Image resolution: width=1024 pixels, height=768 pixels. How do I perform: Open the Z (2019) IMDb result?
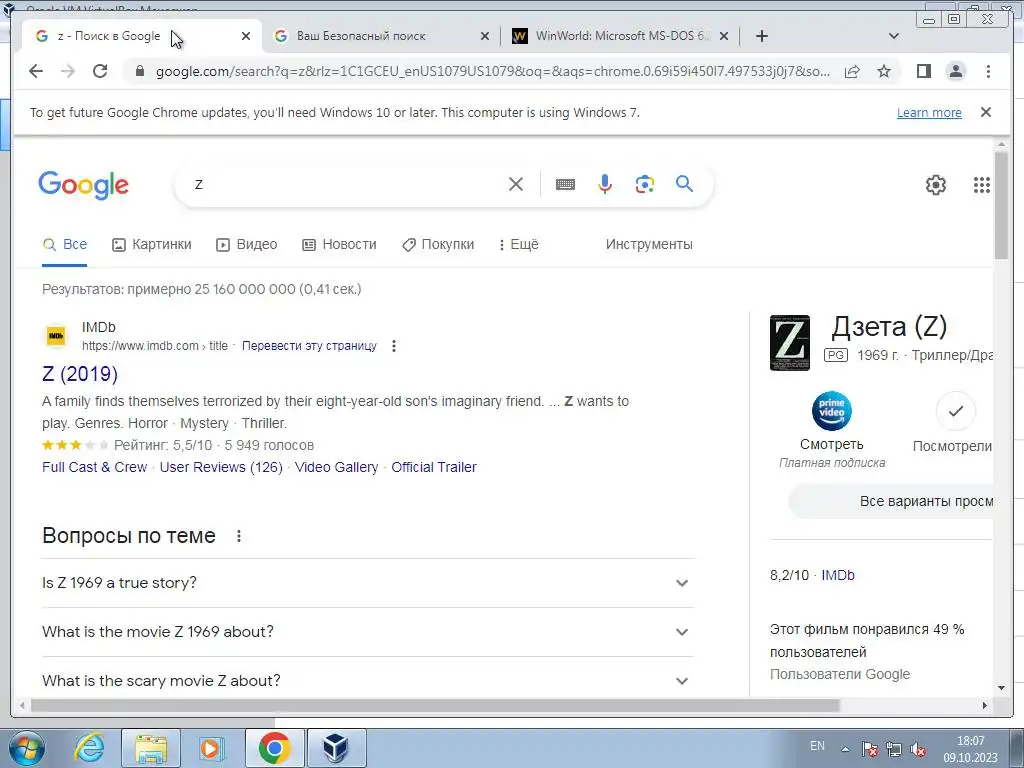(x=80, y=374)
